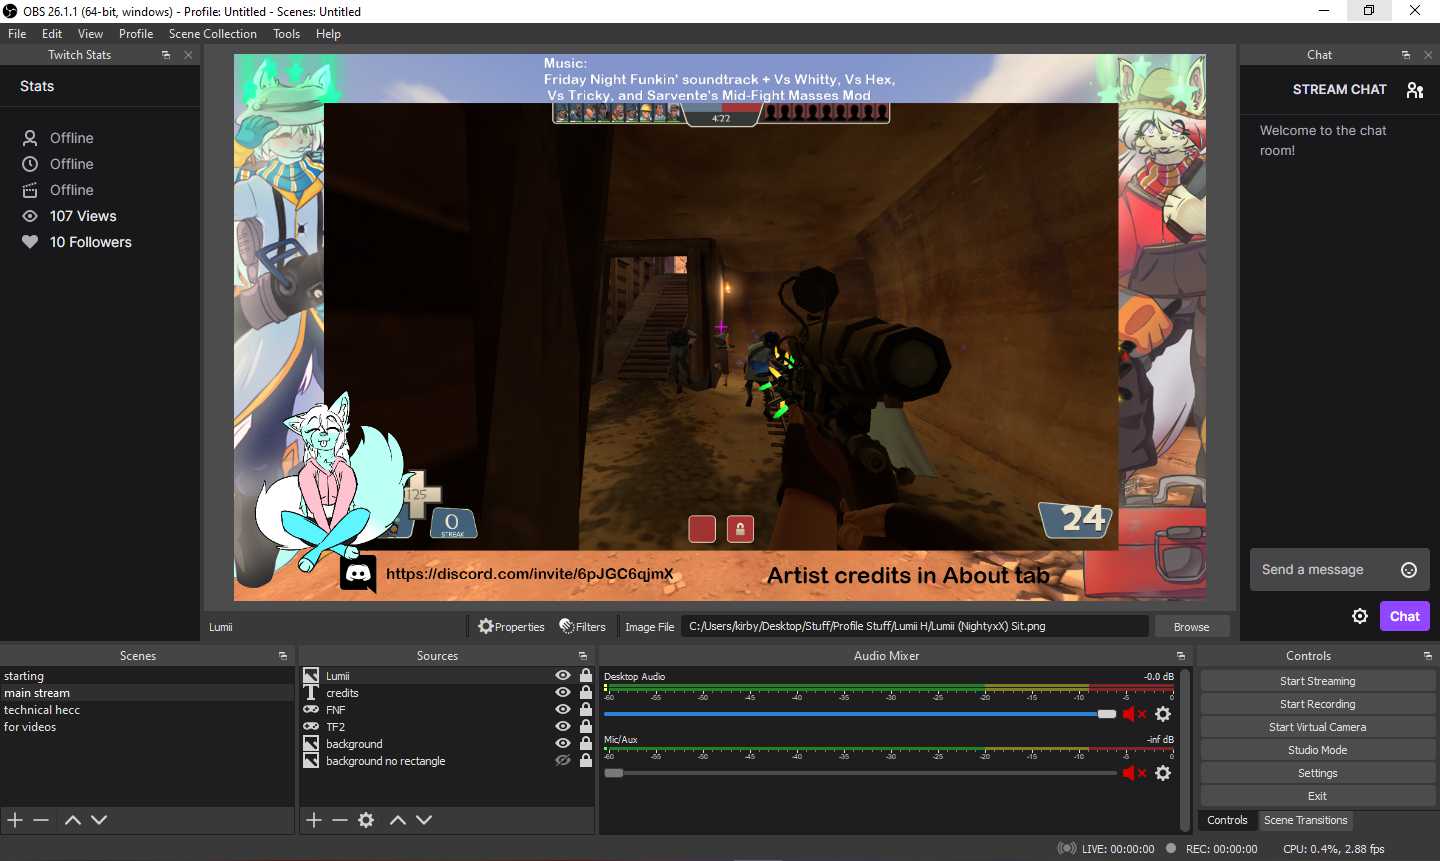Remove selected source with minus icon

[340, 820]
